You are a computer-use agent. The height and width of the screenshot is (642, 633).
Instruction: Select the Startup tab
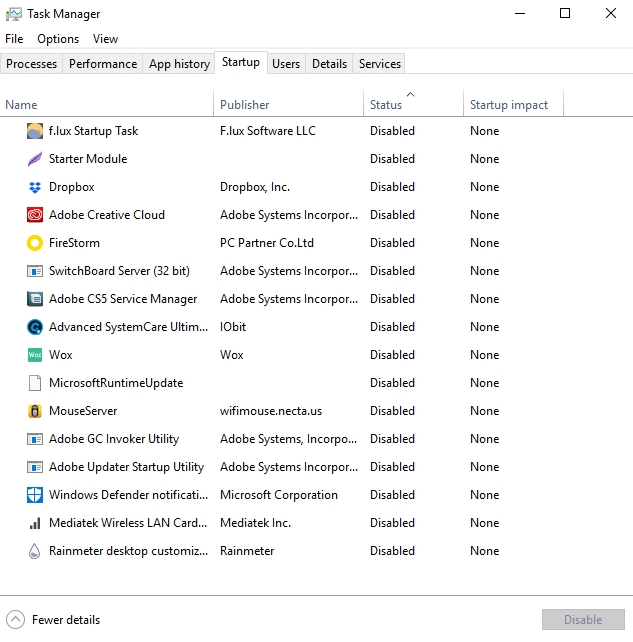click(241, 62)
